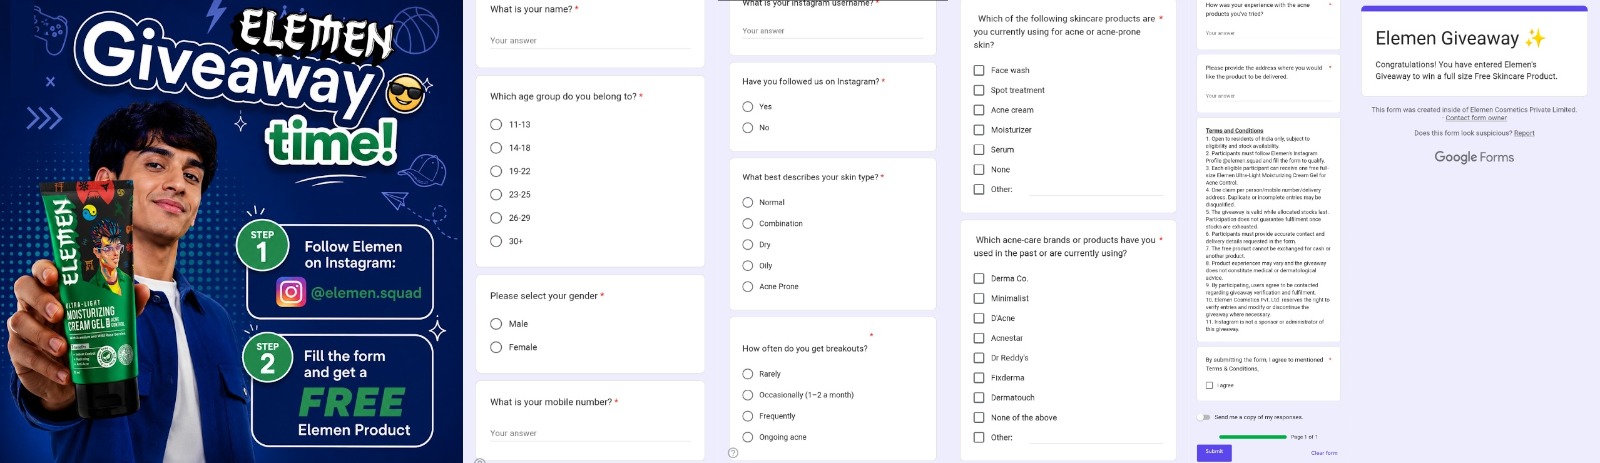
Task: Click the @elemen.squad handle on poster
Action: click(365, 293)
